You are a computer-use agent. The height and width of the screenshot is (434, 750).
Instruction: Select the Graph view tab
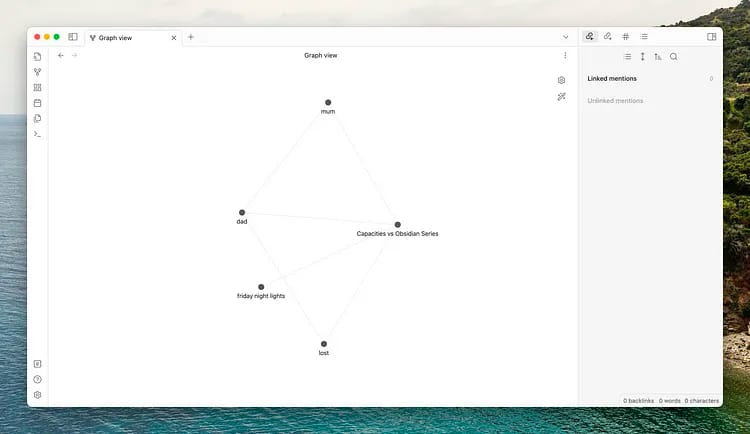[133, 38]
